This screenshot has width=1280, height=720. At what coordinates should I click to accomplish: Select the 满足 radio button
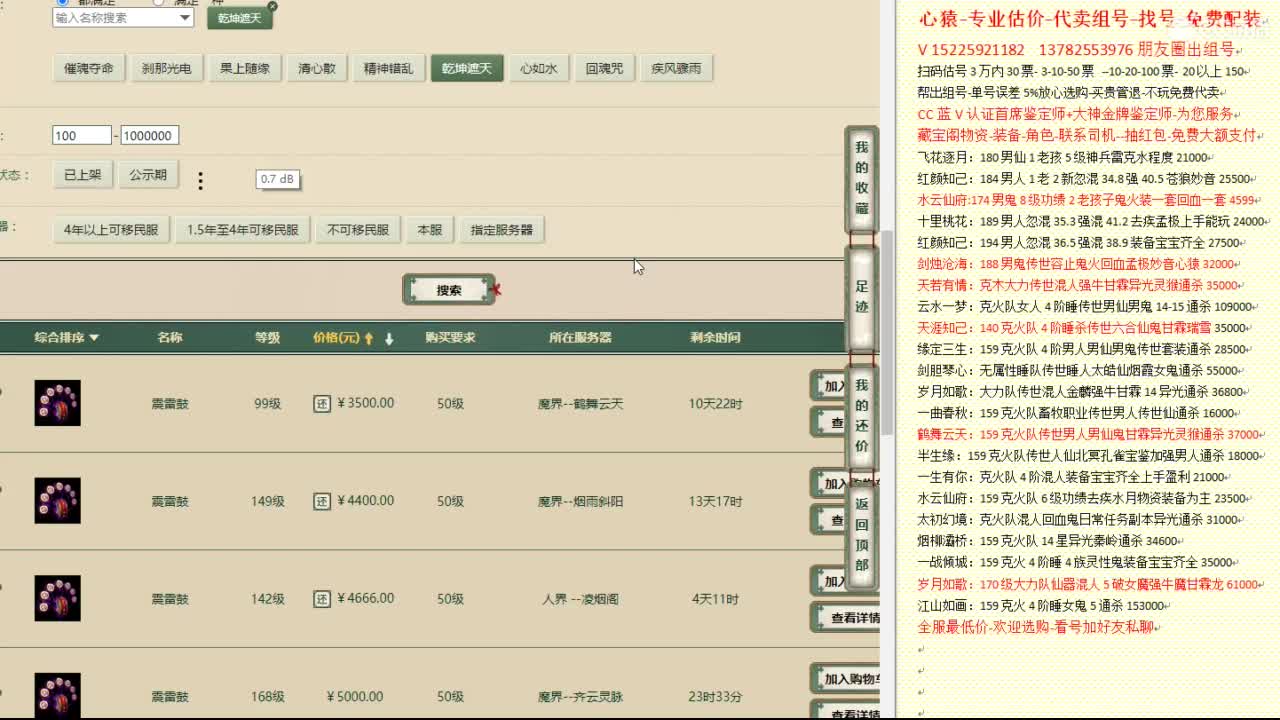[x=158, y=2]
